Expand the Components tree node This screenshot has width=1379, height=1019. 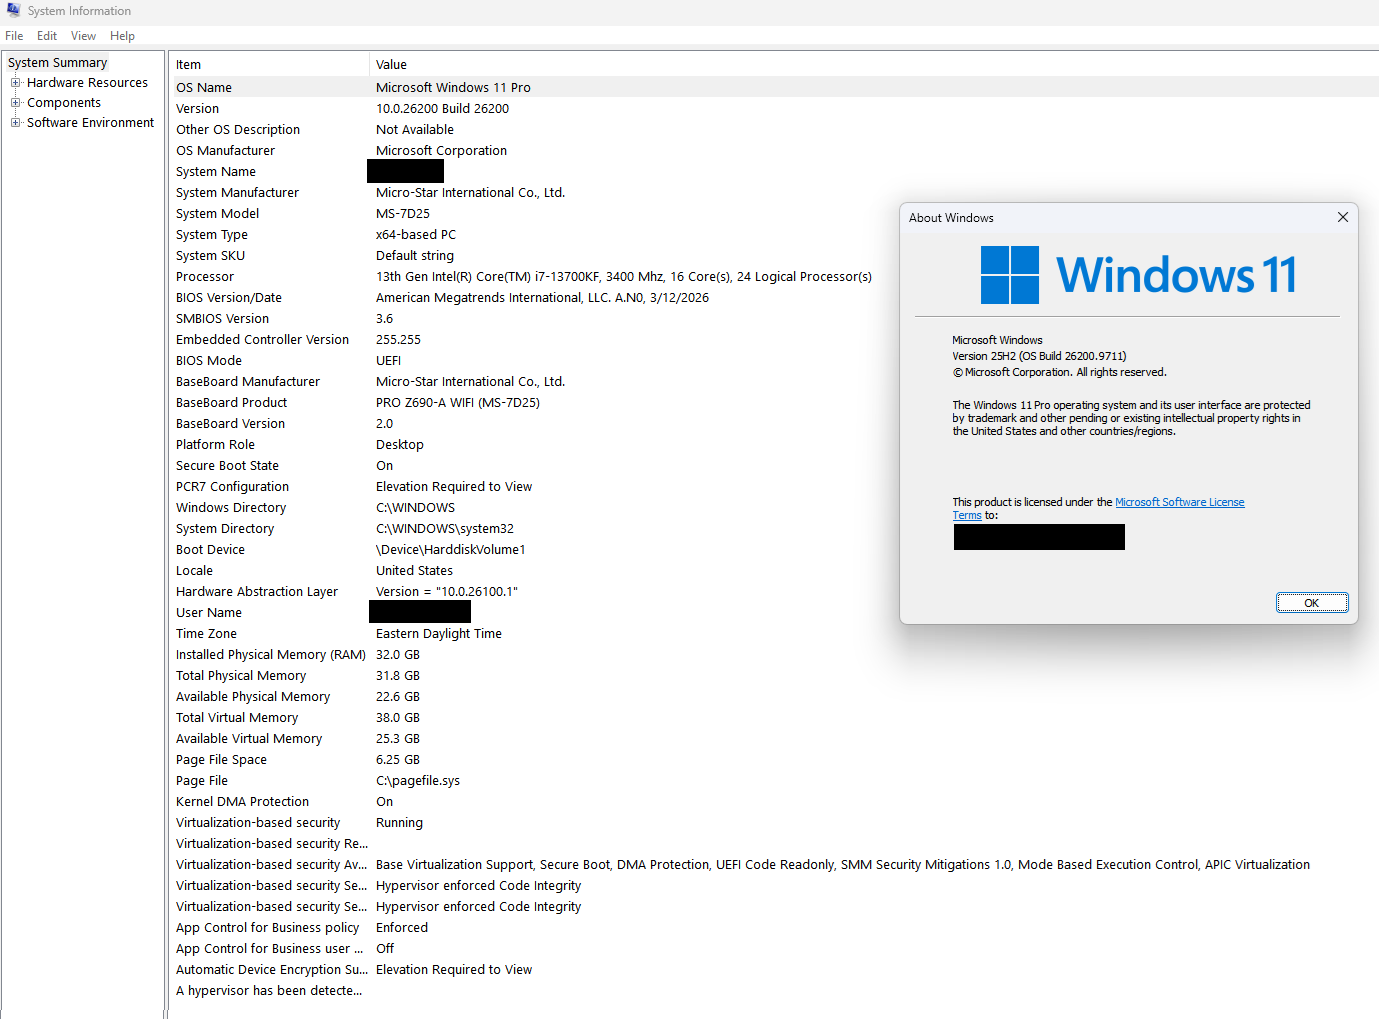point(16,103)
